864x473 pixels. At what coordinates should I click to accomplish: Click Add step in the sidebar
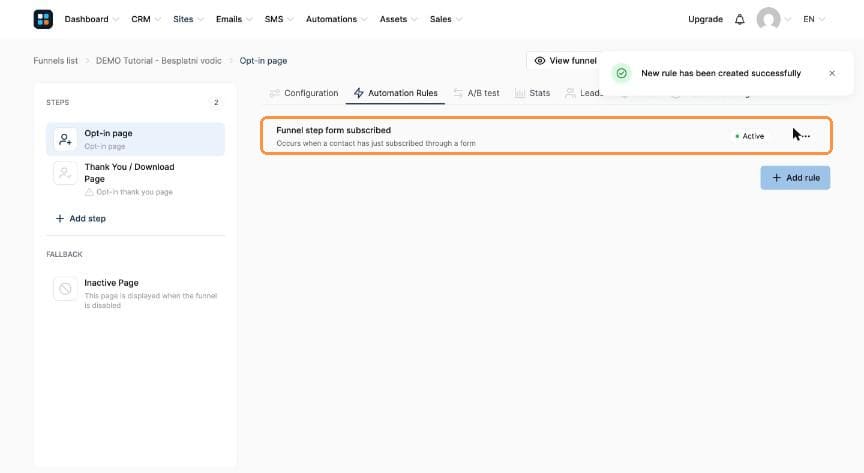tap(80, 219)
